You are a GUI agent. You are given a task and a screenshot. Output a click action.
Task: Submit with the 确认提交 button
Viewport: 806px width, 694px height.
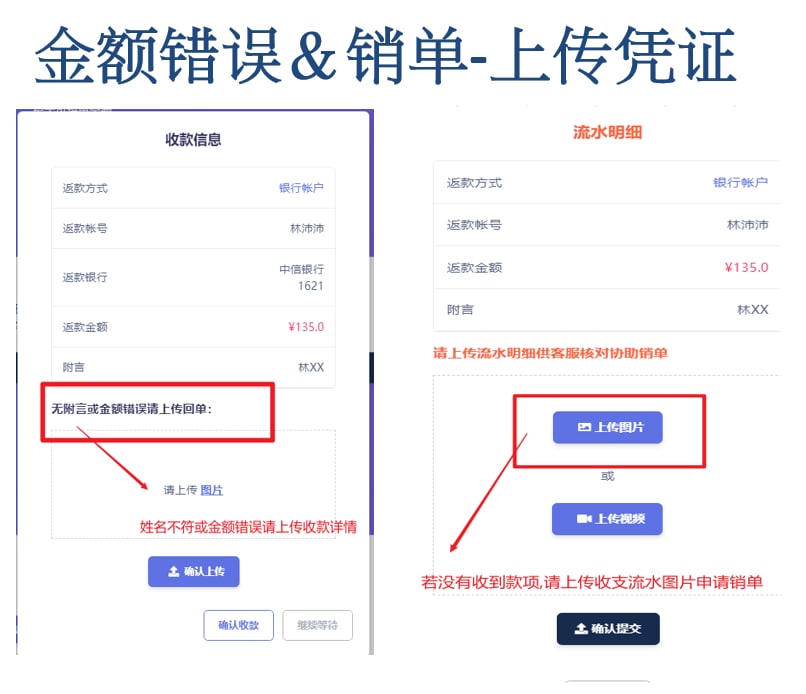(x=608, y=628)
